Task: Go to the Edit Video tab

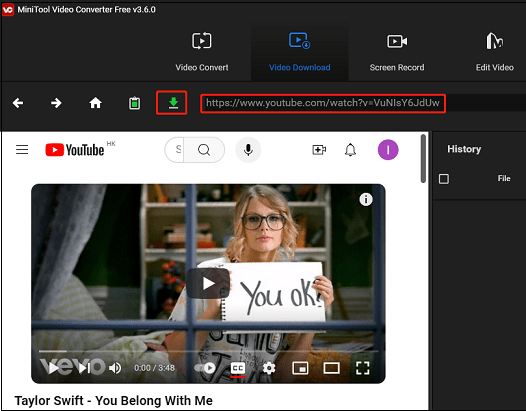Action: coord(494,52)
